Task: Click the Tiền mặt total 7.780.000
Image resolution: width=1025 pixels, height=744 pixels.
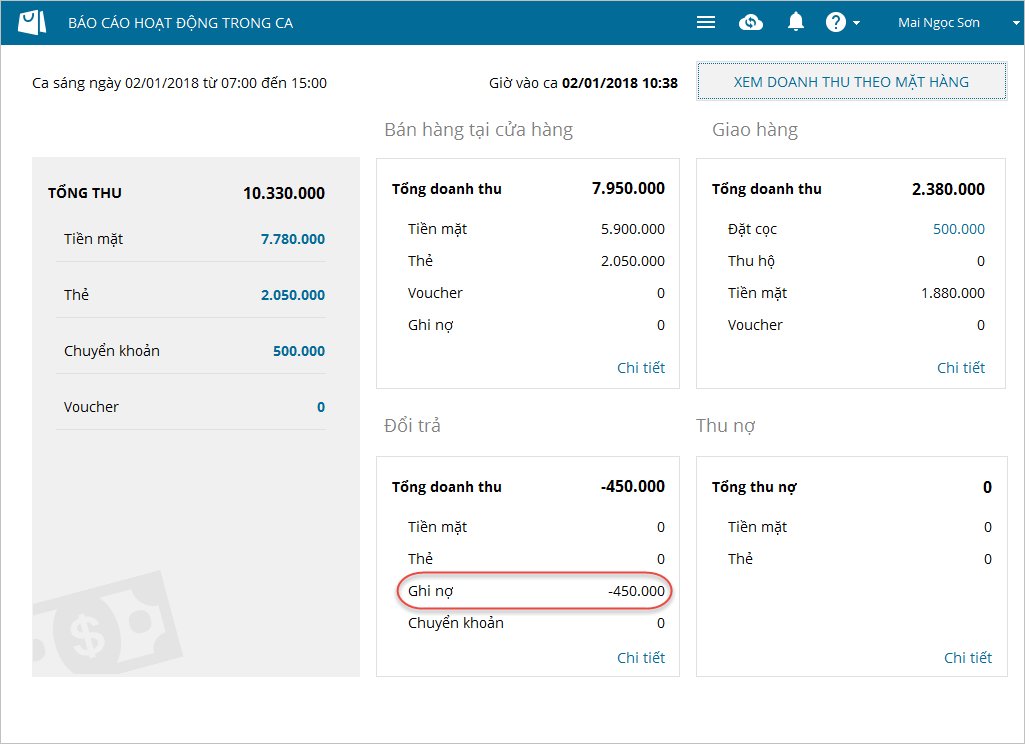Action: click(x=293, y=239)
